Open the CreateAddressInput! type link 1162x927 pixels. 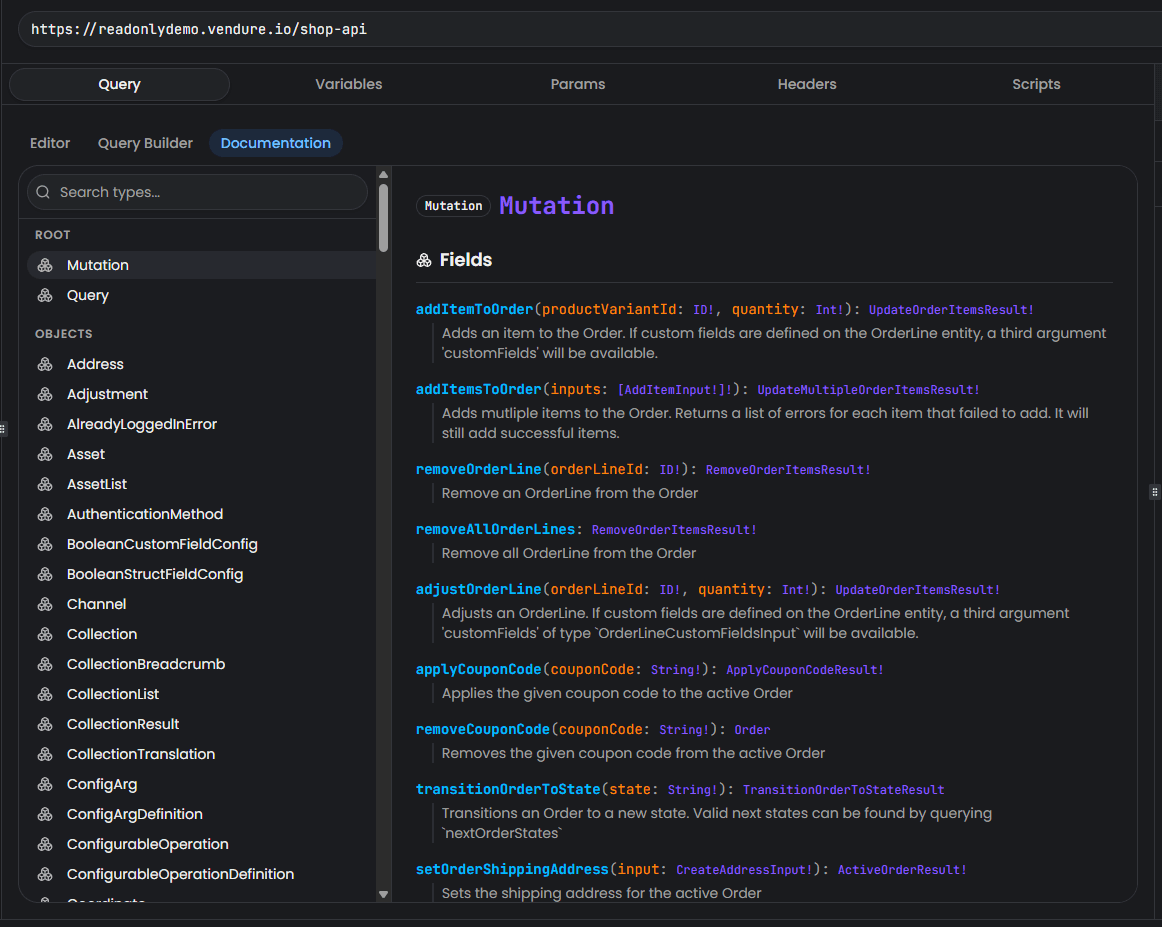click(744, 870)
